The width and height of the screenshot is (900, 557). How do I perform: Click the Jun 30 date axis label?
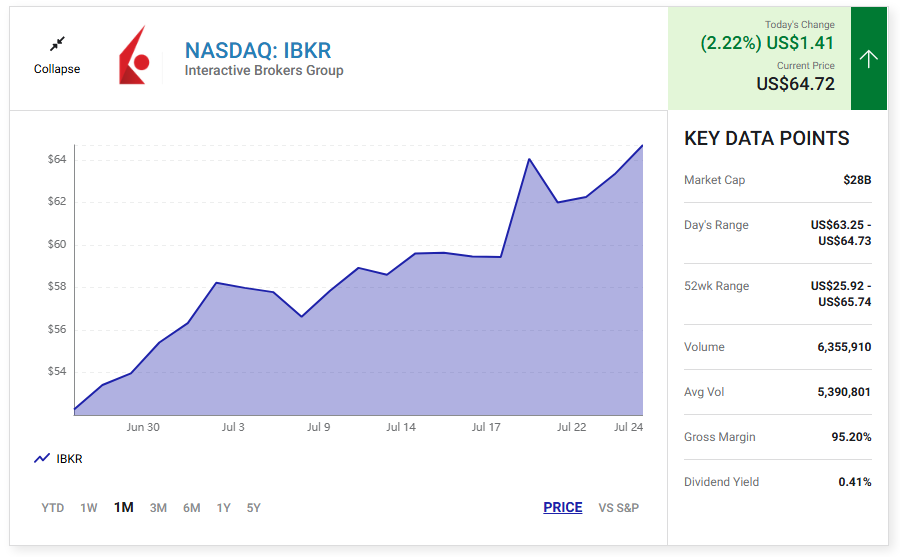143,427
